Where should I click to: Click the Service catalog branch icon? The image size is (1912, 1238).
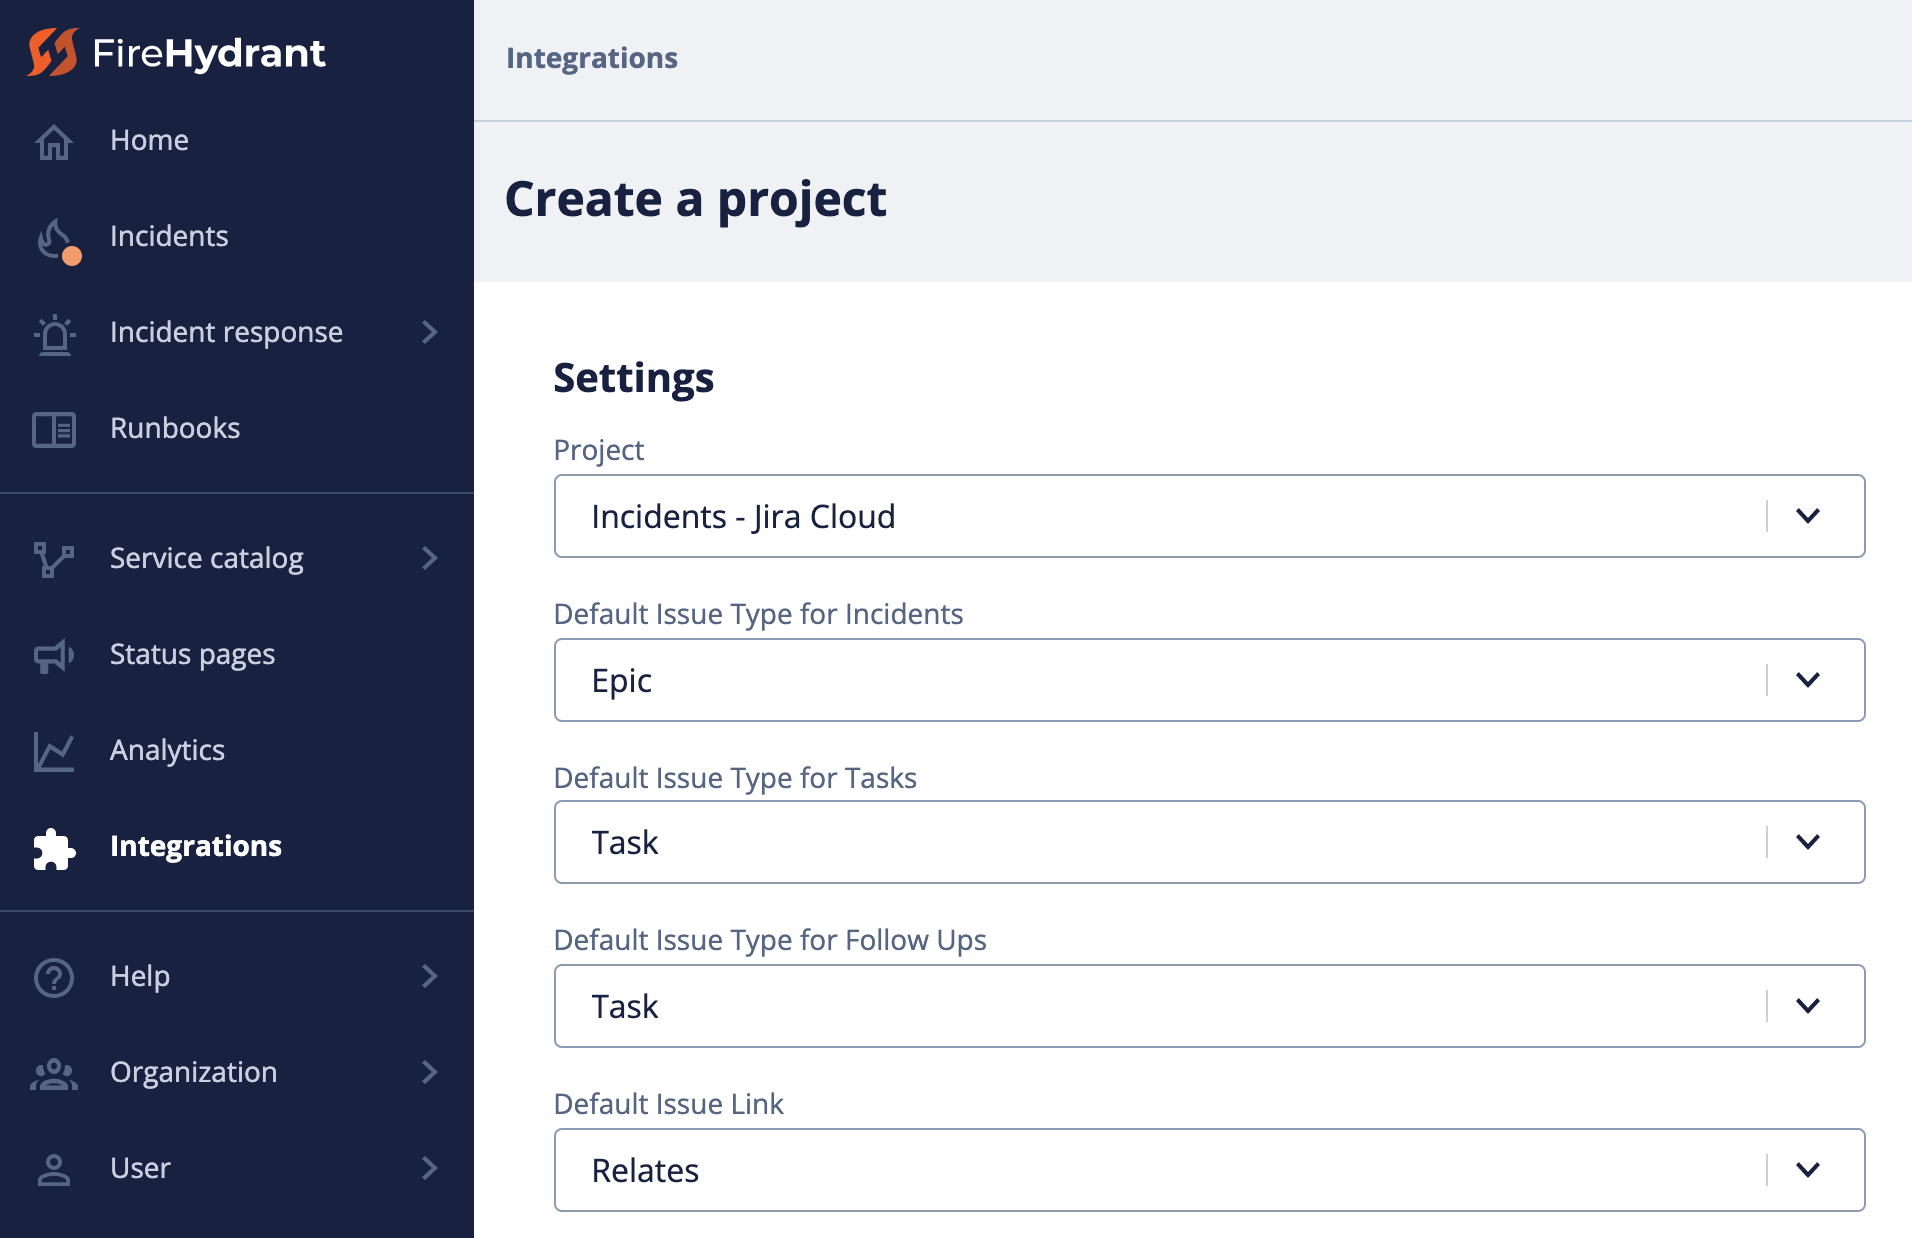coord(55,558)
